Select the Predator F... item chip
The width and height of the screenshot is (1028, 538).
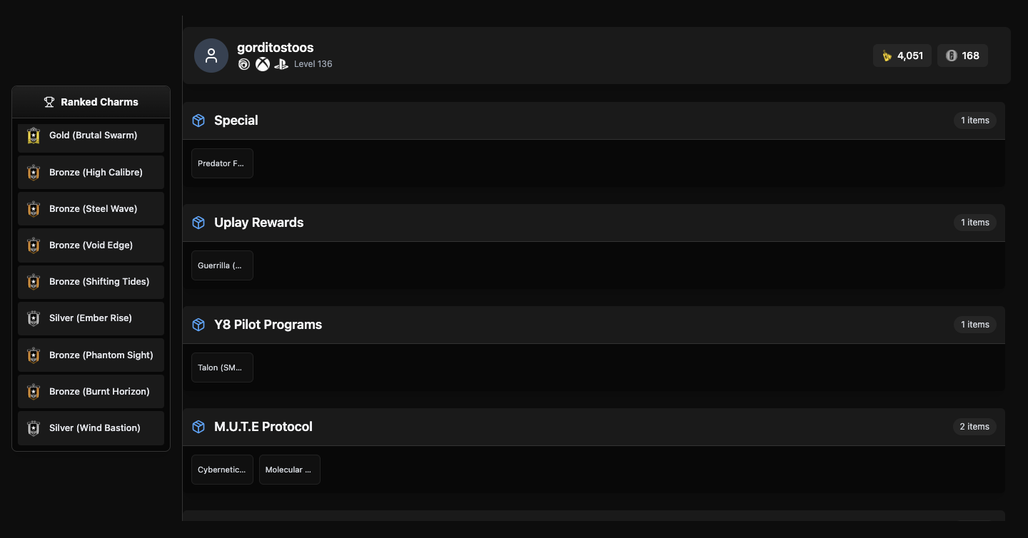click(x=222, y=163)
